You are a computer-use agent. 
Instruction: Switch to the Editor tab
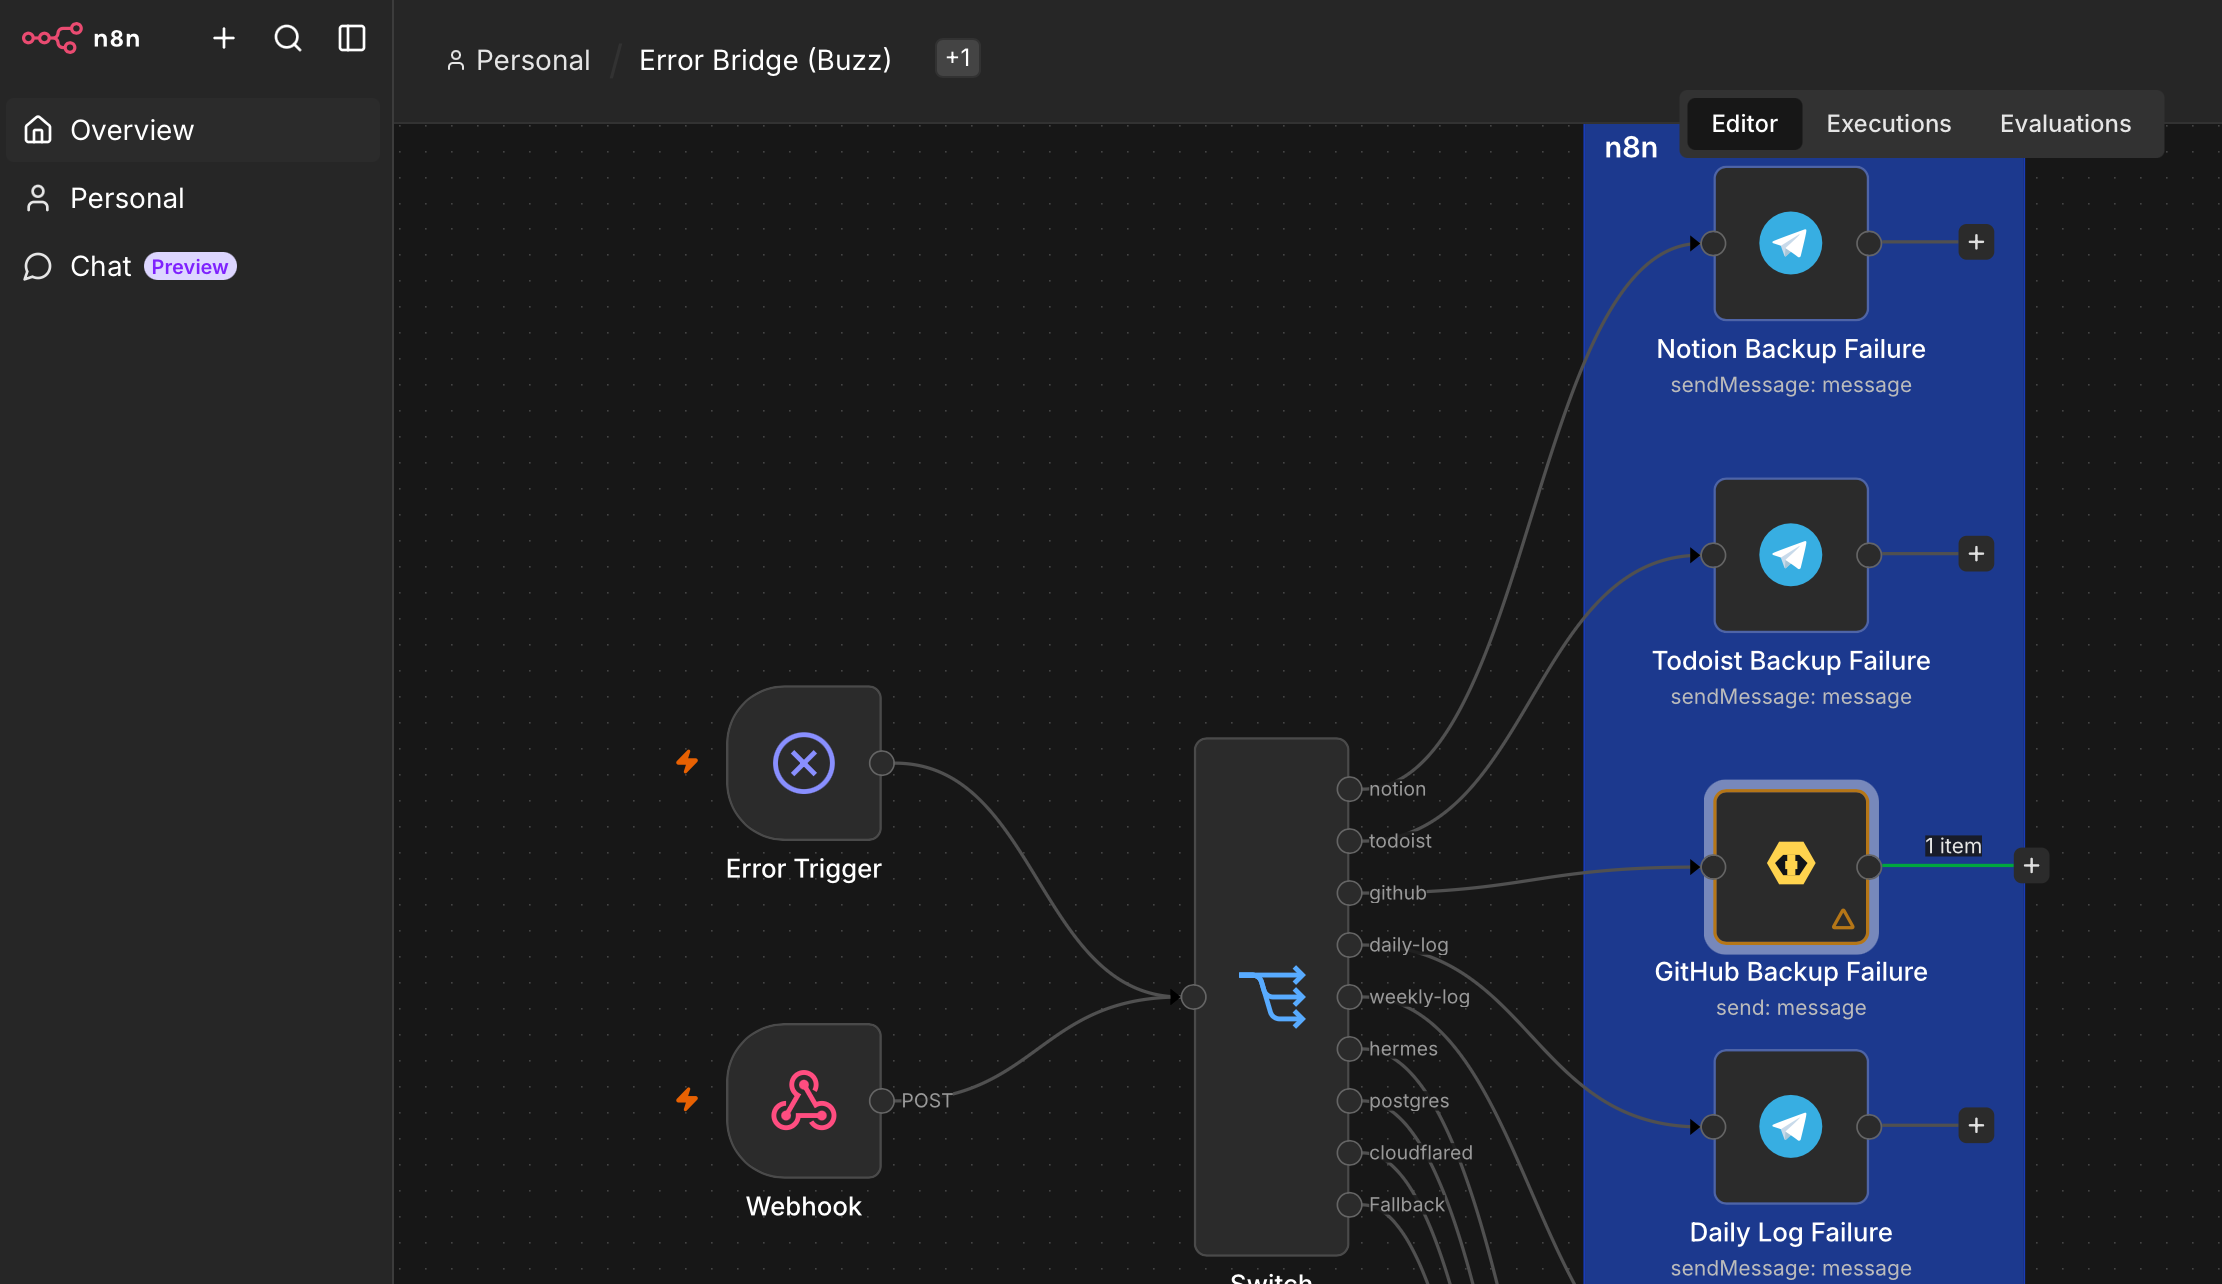[x=1744, y=124]
